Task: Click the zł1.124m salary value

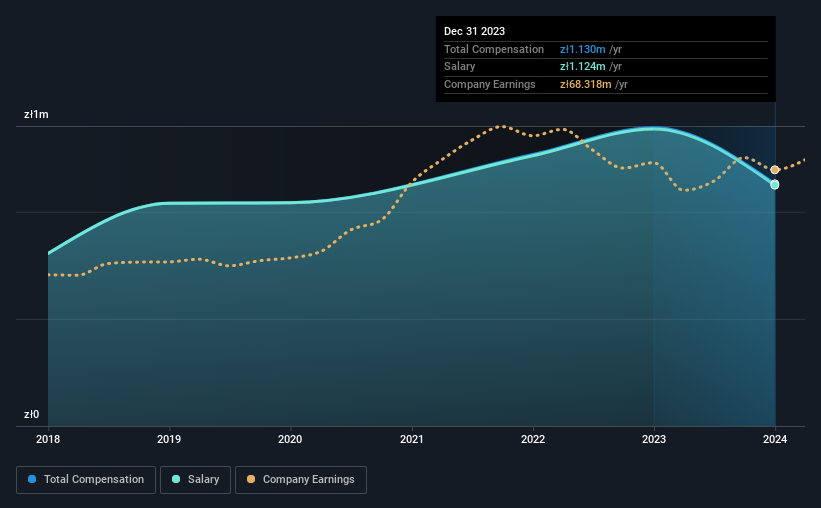Action: pyautogui.click(x=583, y=67)
